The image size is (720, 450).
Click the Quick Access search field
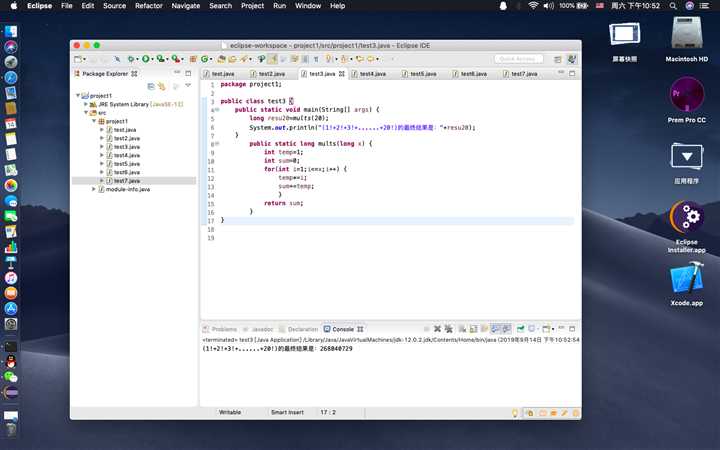(x=520, y=59)
